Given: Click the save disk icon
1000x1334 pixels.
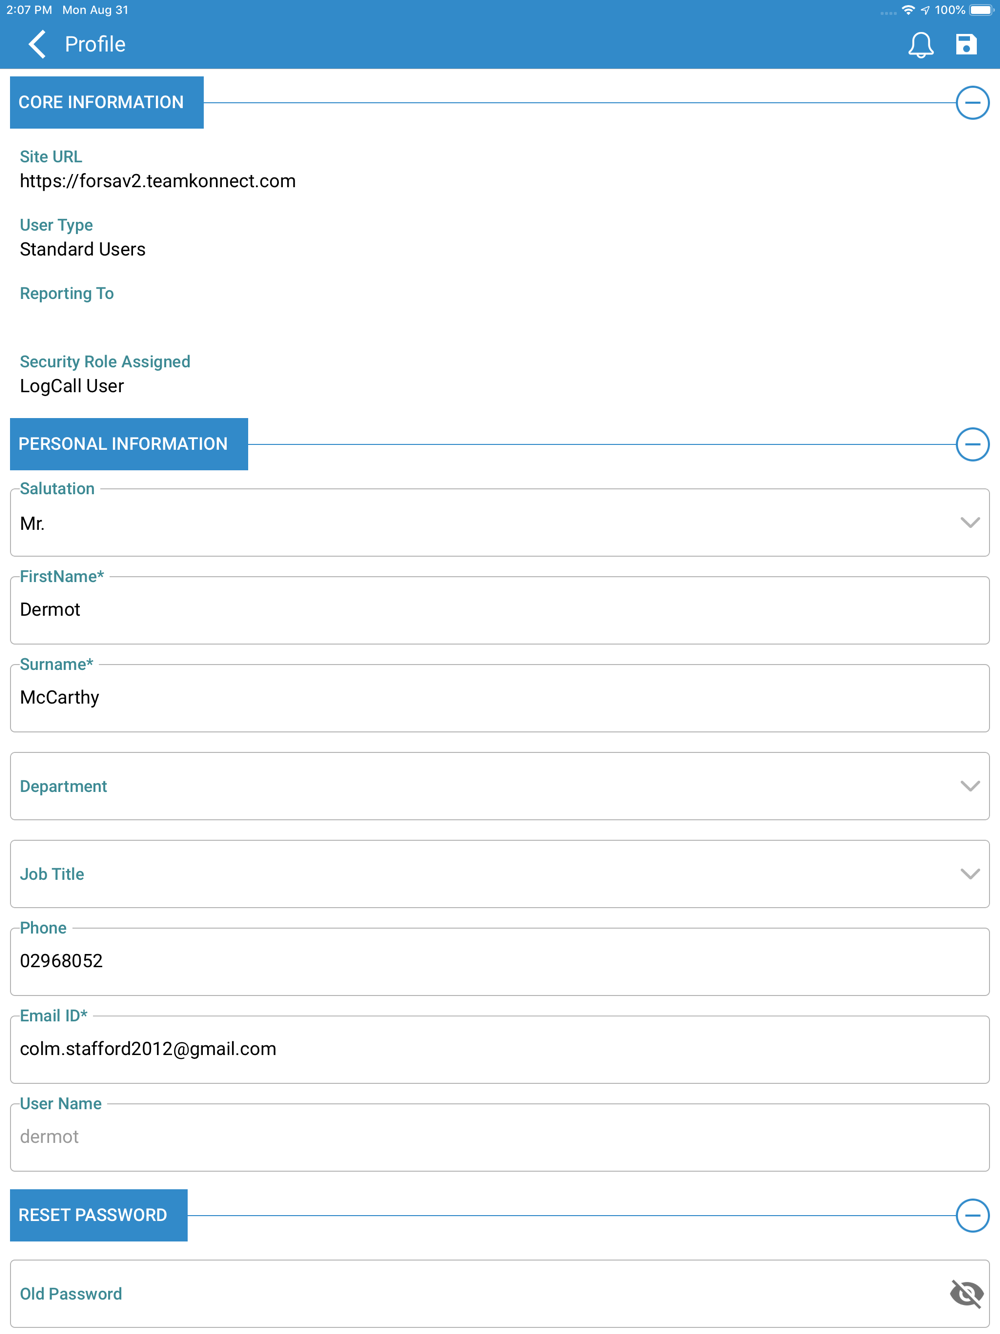Looking at the screenshot, I should point(966,44).
